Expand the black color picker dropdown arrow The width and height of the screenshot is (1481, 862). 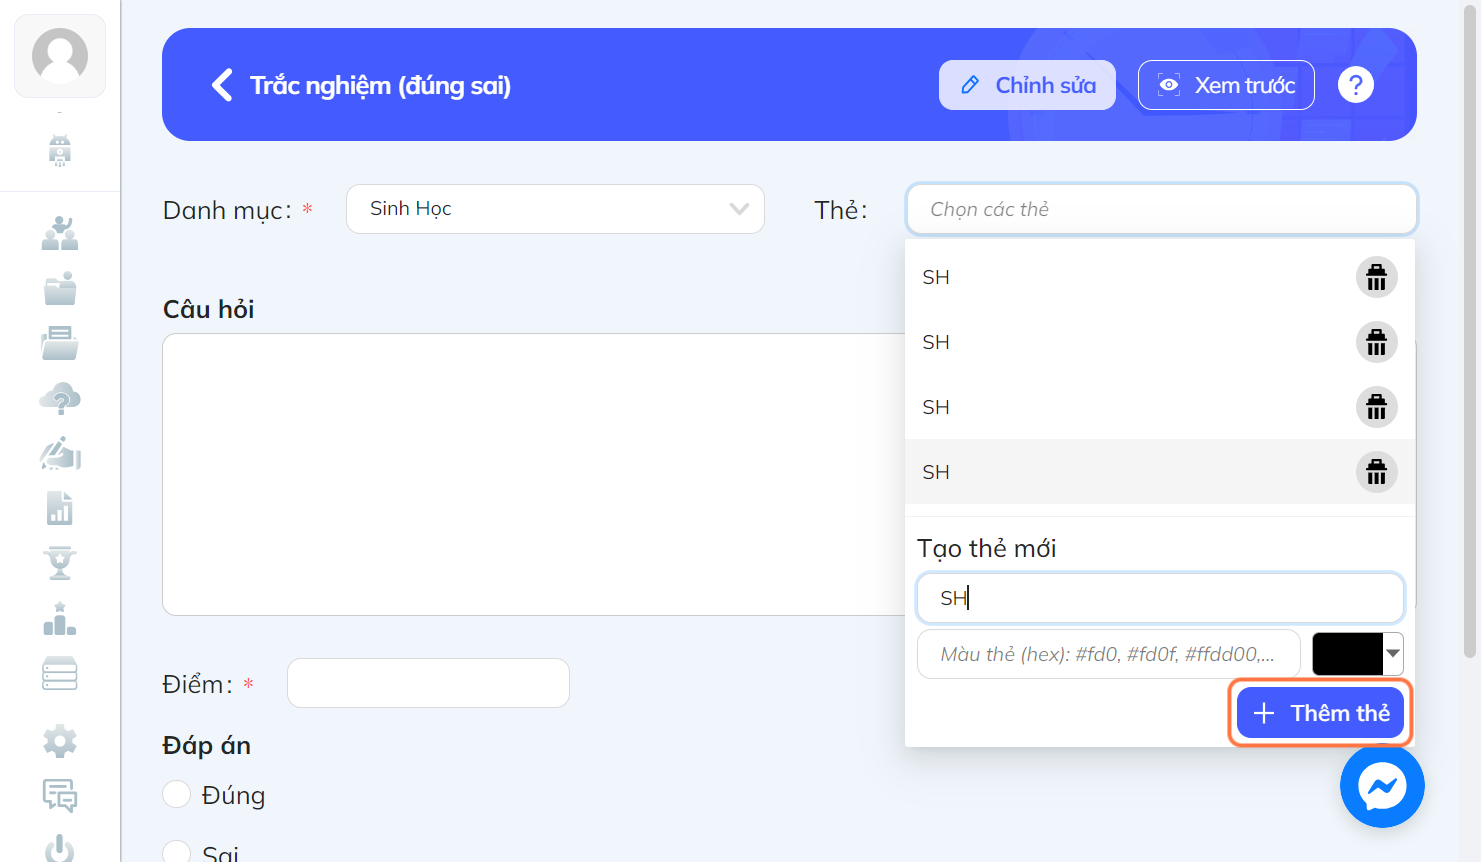coord(1393,654)
